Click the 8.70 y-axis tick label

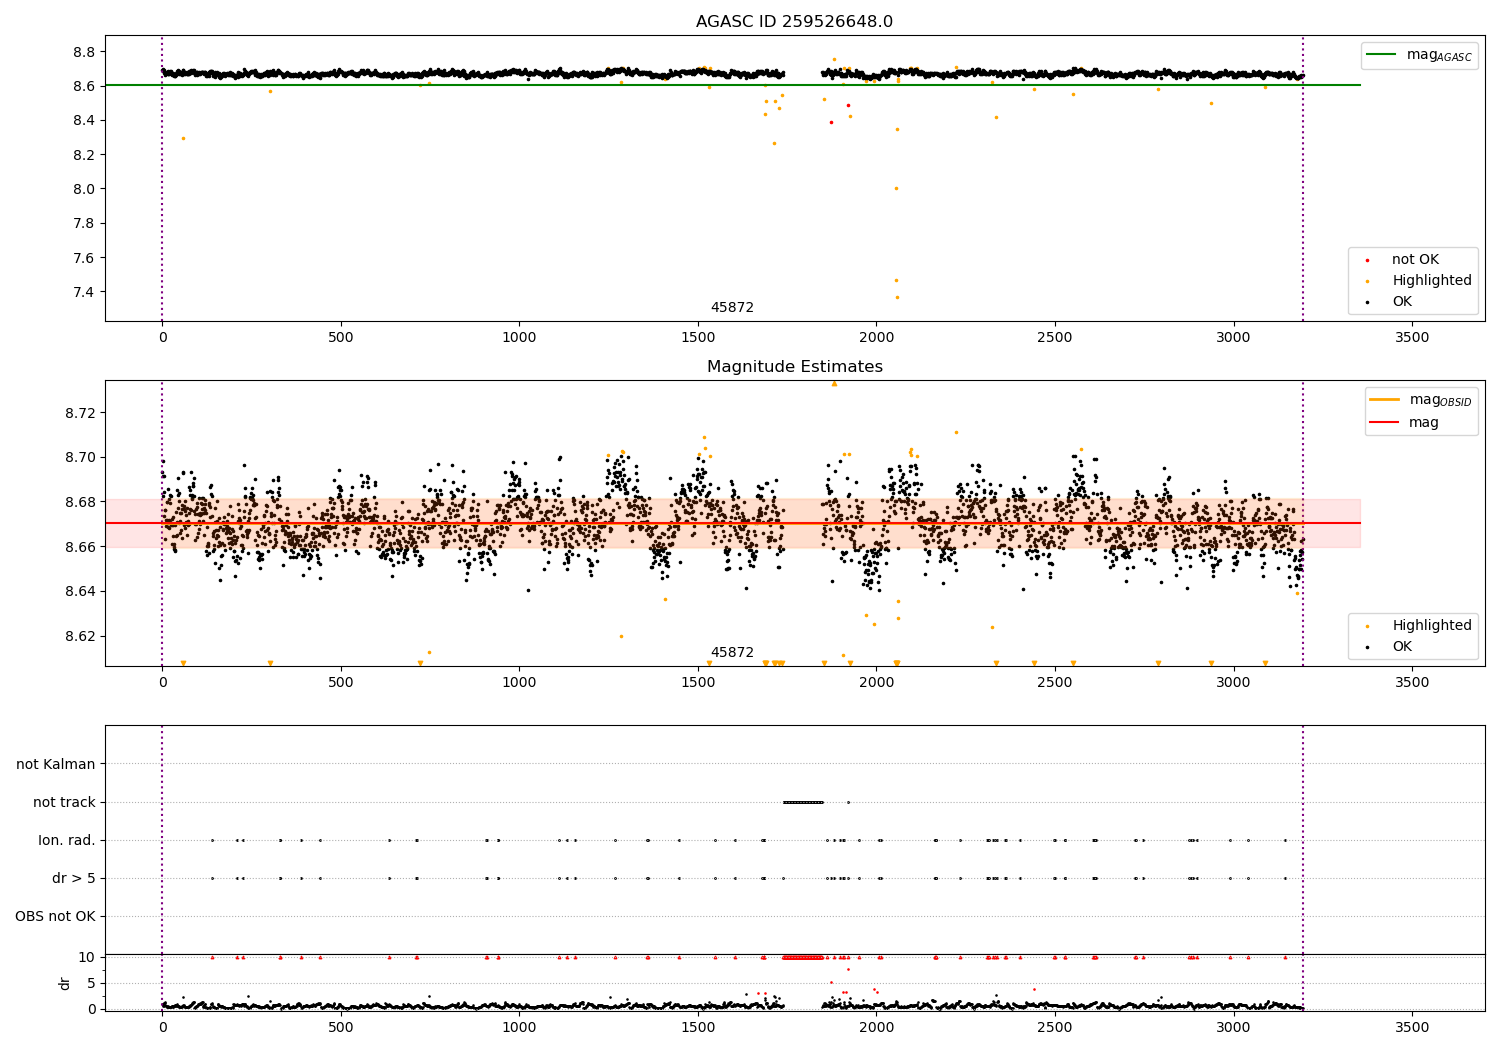(x=80, y=457)
